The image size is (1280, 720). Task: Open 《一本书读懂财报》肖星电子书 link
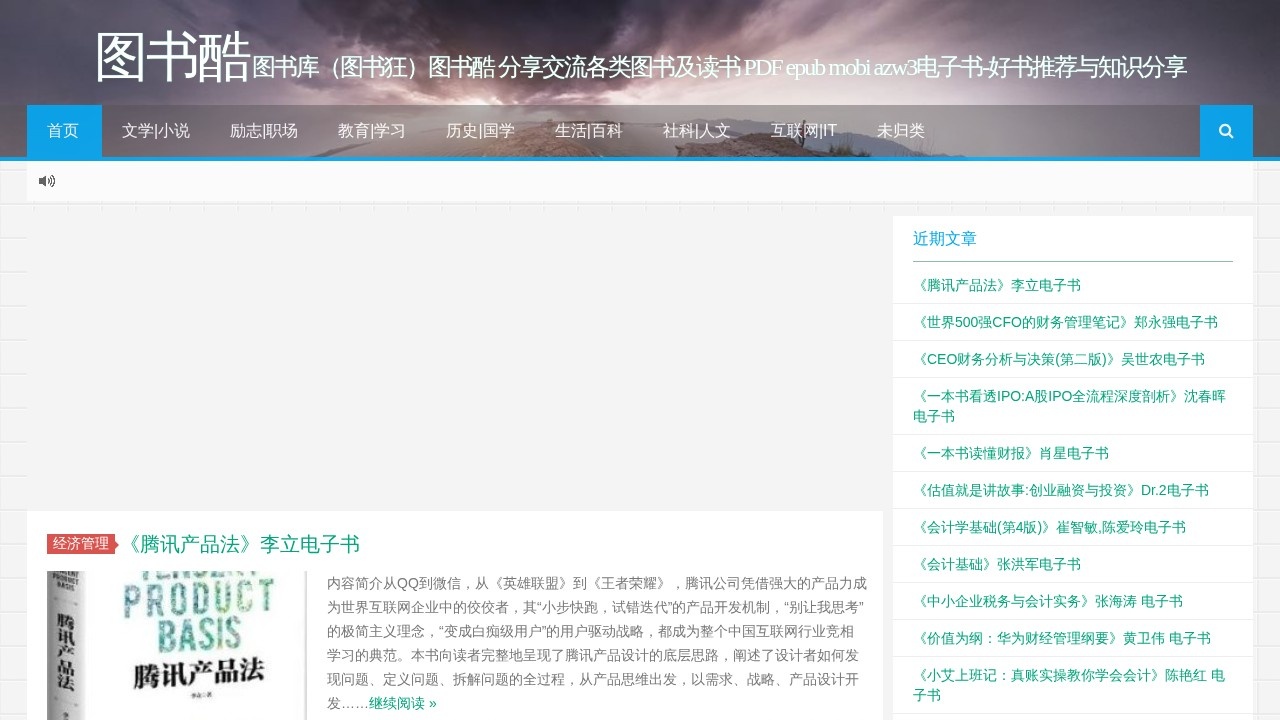1011,453
